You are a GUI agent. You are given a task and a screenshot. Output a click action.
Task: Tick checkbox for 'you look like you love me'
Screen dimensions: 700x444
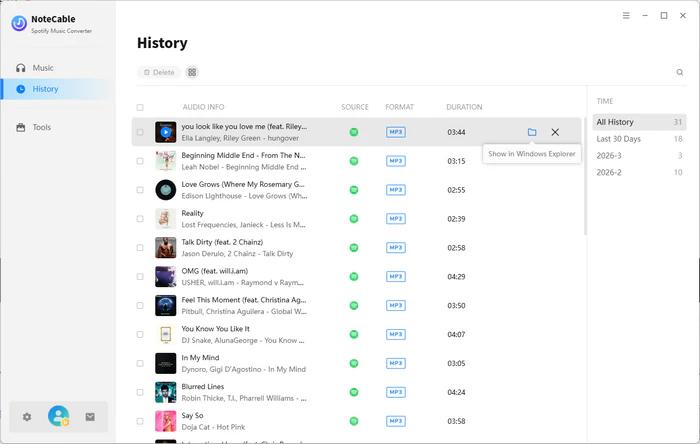coord(140,132)
